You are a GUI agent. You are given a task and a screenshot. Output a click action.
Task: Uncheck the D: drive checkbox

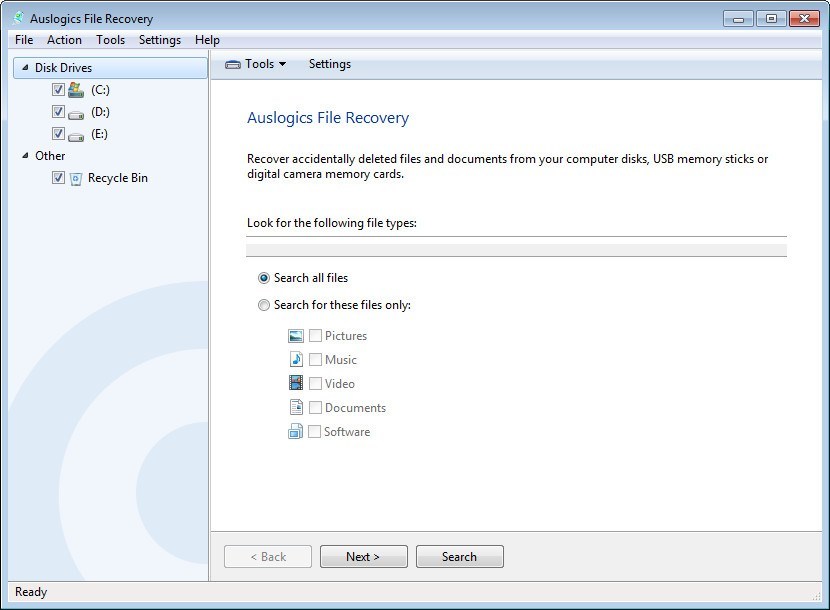pyautogui.click(x=58, y=111)
